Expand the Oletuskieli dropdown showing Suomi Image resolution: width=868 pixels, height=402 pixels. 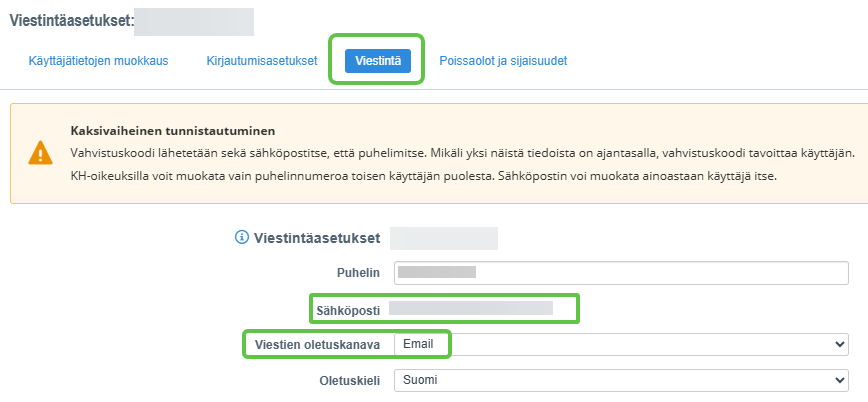click(620, 381)
